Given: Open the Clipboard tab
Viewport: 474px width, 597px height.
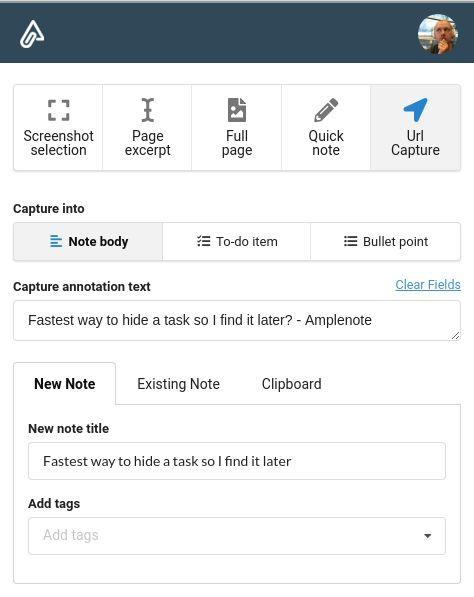Looking at the screenshot, I should [x=291, y=384].
